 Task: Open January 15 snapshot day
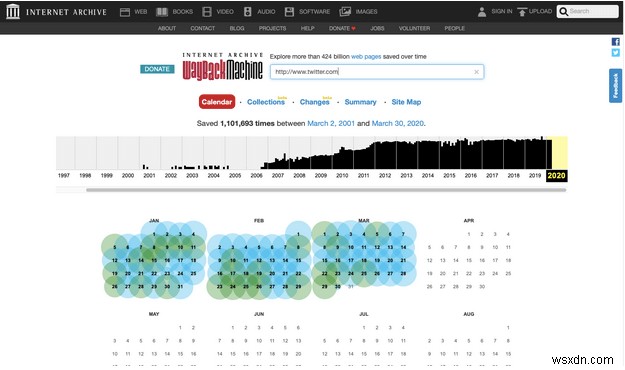tap(154, 261)
